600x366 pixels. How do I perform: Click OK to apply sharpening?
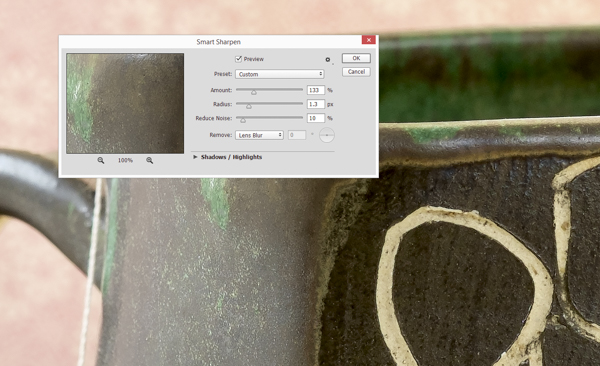pos(356,58)
